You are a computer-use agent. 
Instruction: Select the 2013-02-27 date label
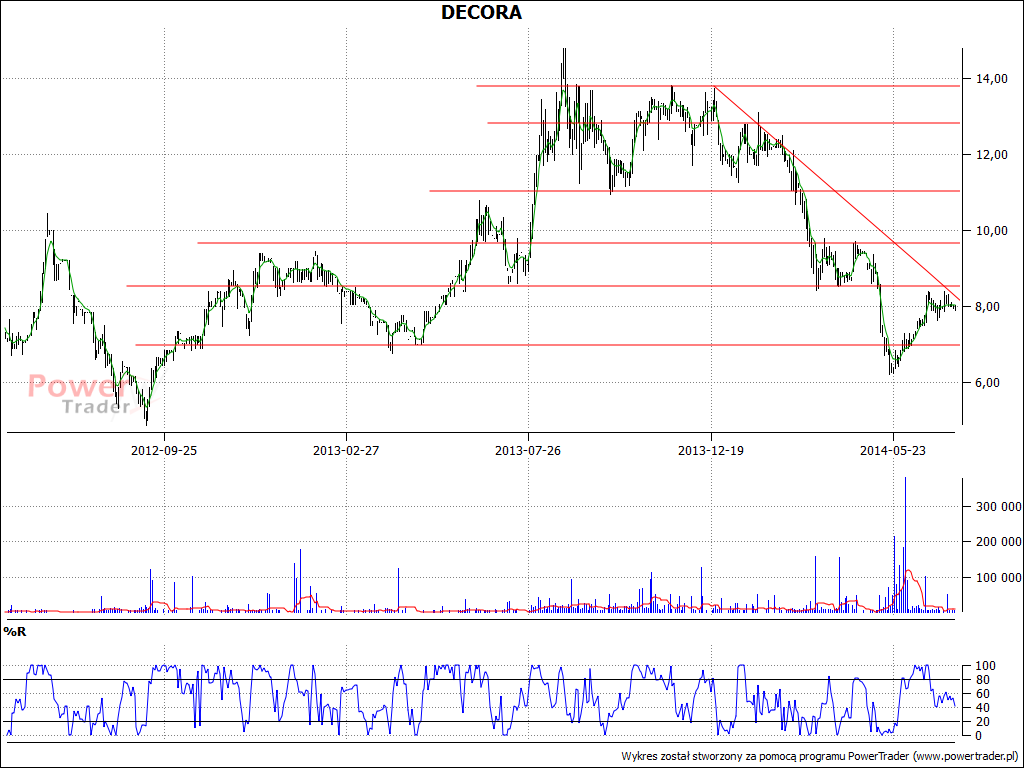346,450
